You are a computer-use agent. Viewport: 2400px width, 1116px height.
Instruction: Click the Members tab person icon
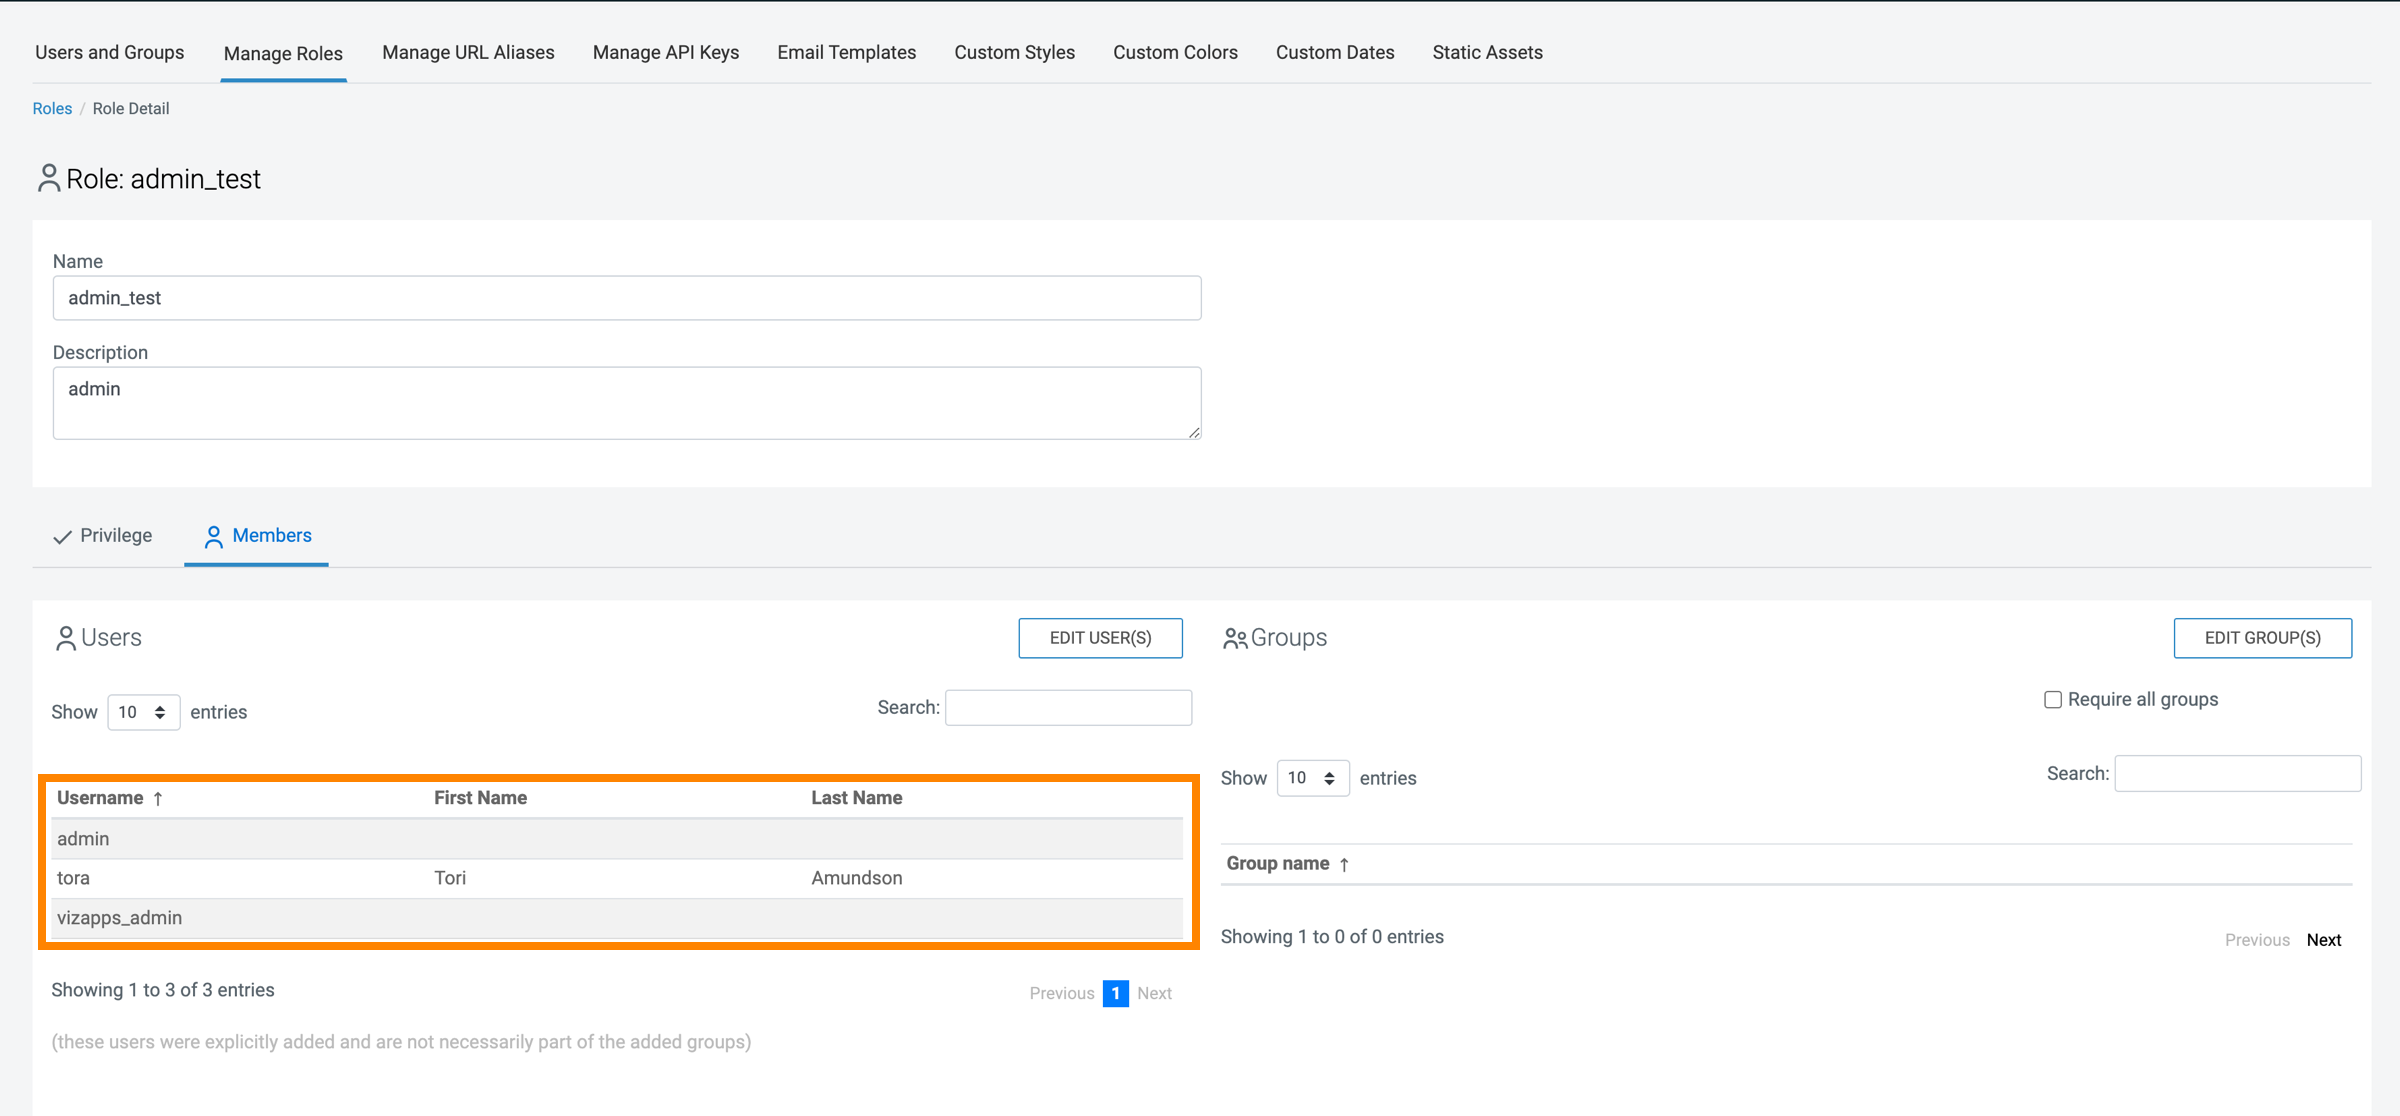click(213, 537)
